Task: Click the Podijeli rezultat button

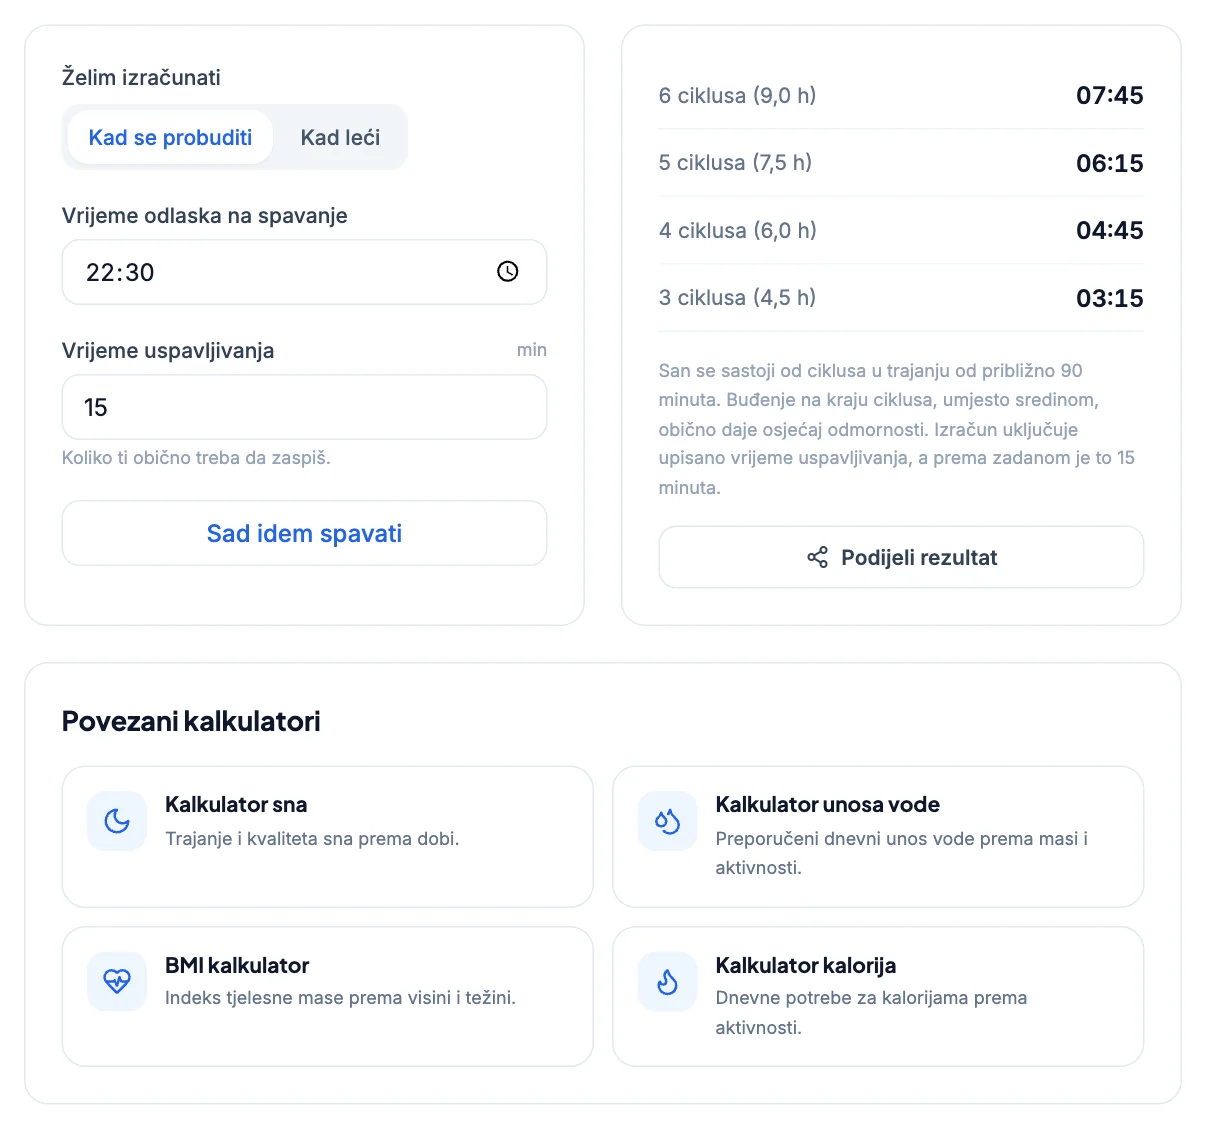Action: tap(901, 558)
